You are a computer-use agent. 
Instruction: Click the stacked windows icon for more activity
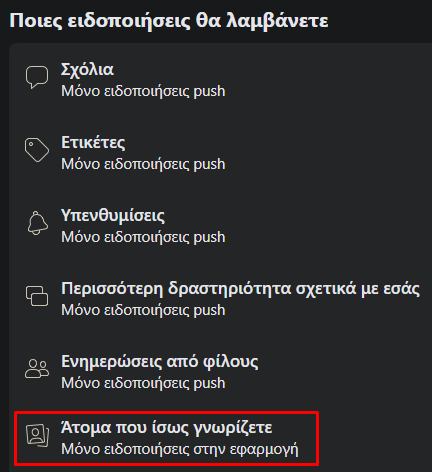pyautogui.click(x=37, y=296)
